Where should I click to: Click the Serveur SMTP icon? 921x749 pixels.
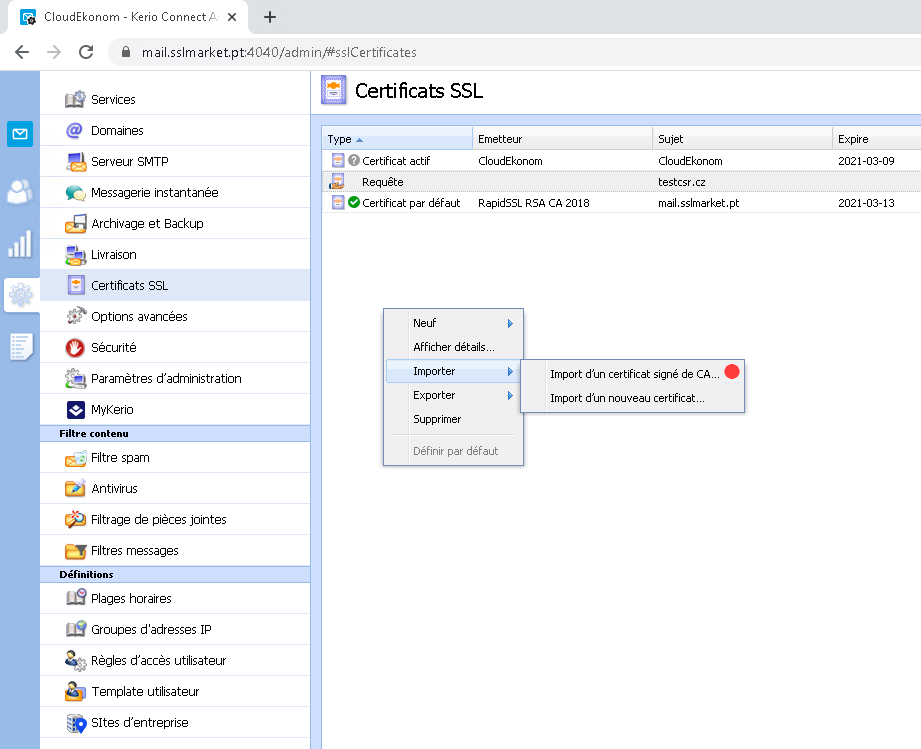(76, 162)
